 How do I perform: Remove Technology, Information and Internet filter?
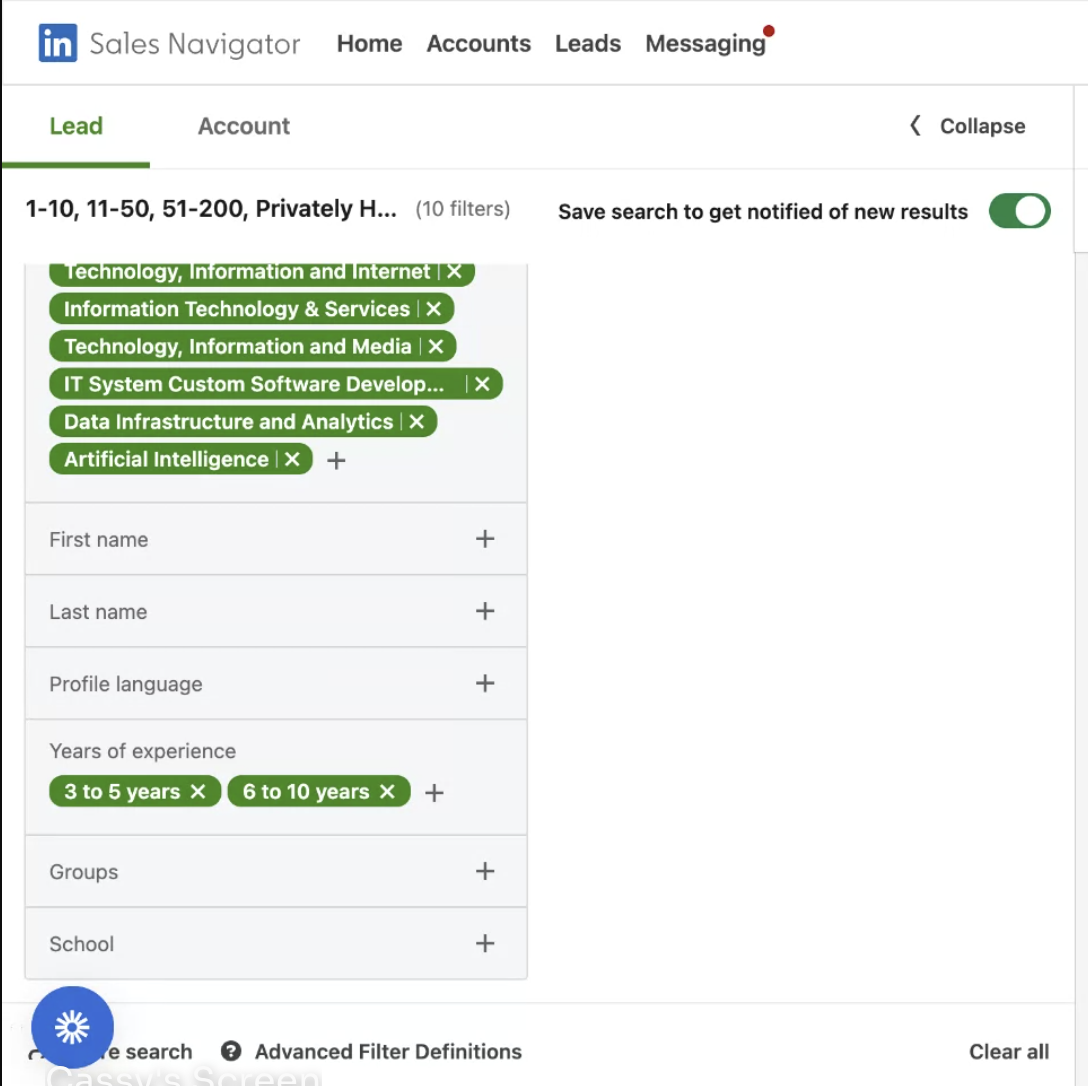click(454, 271)
